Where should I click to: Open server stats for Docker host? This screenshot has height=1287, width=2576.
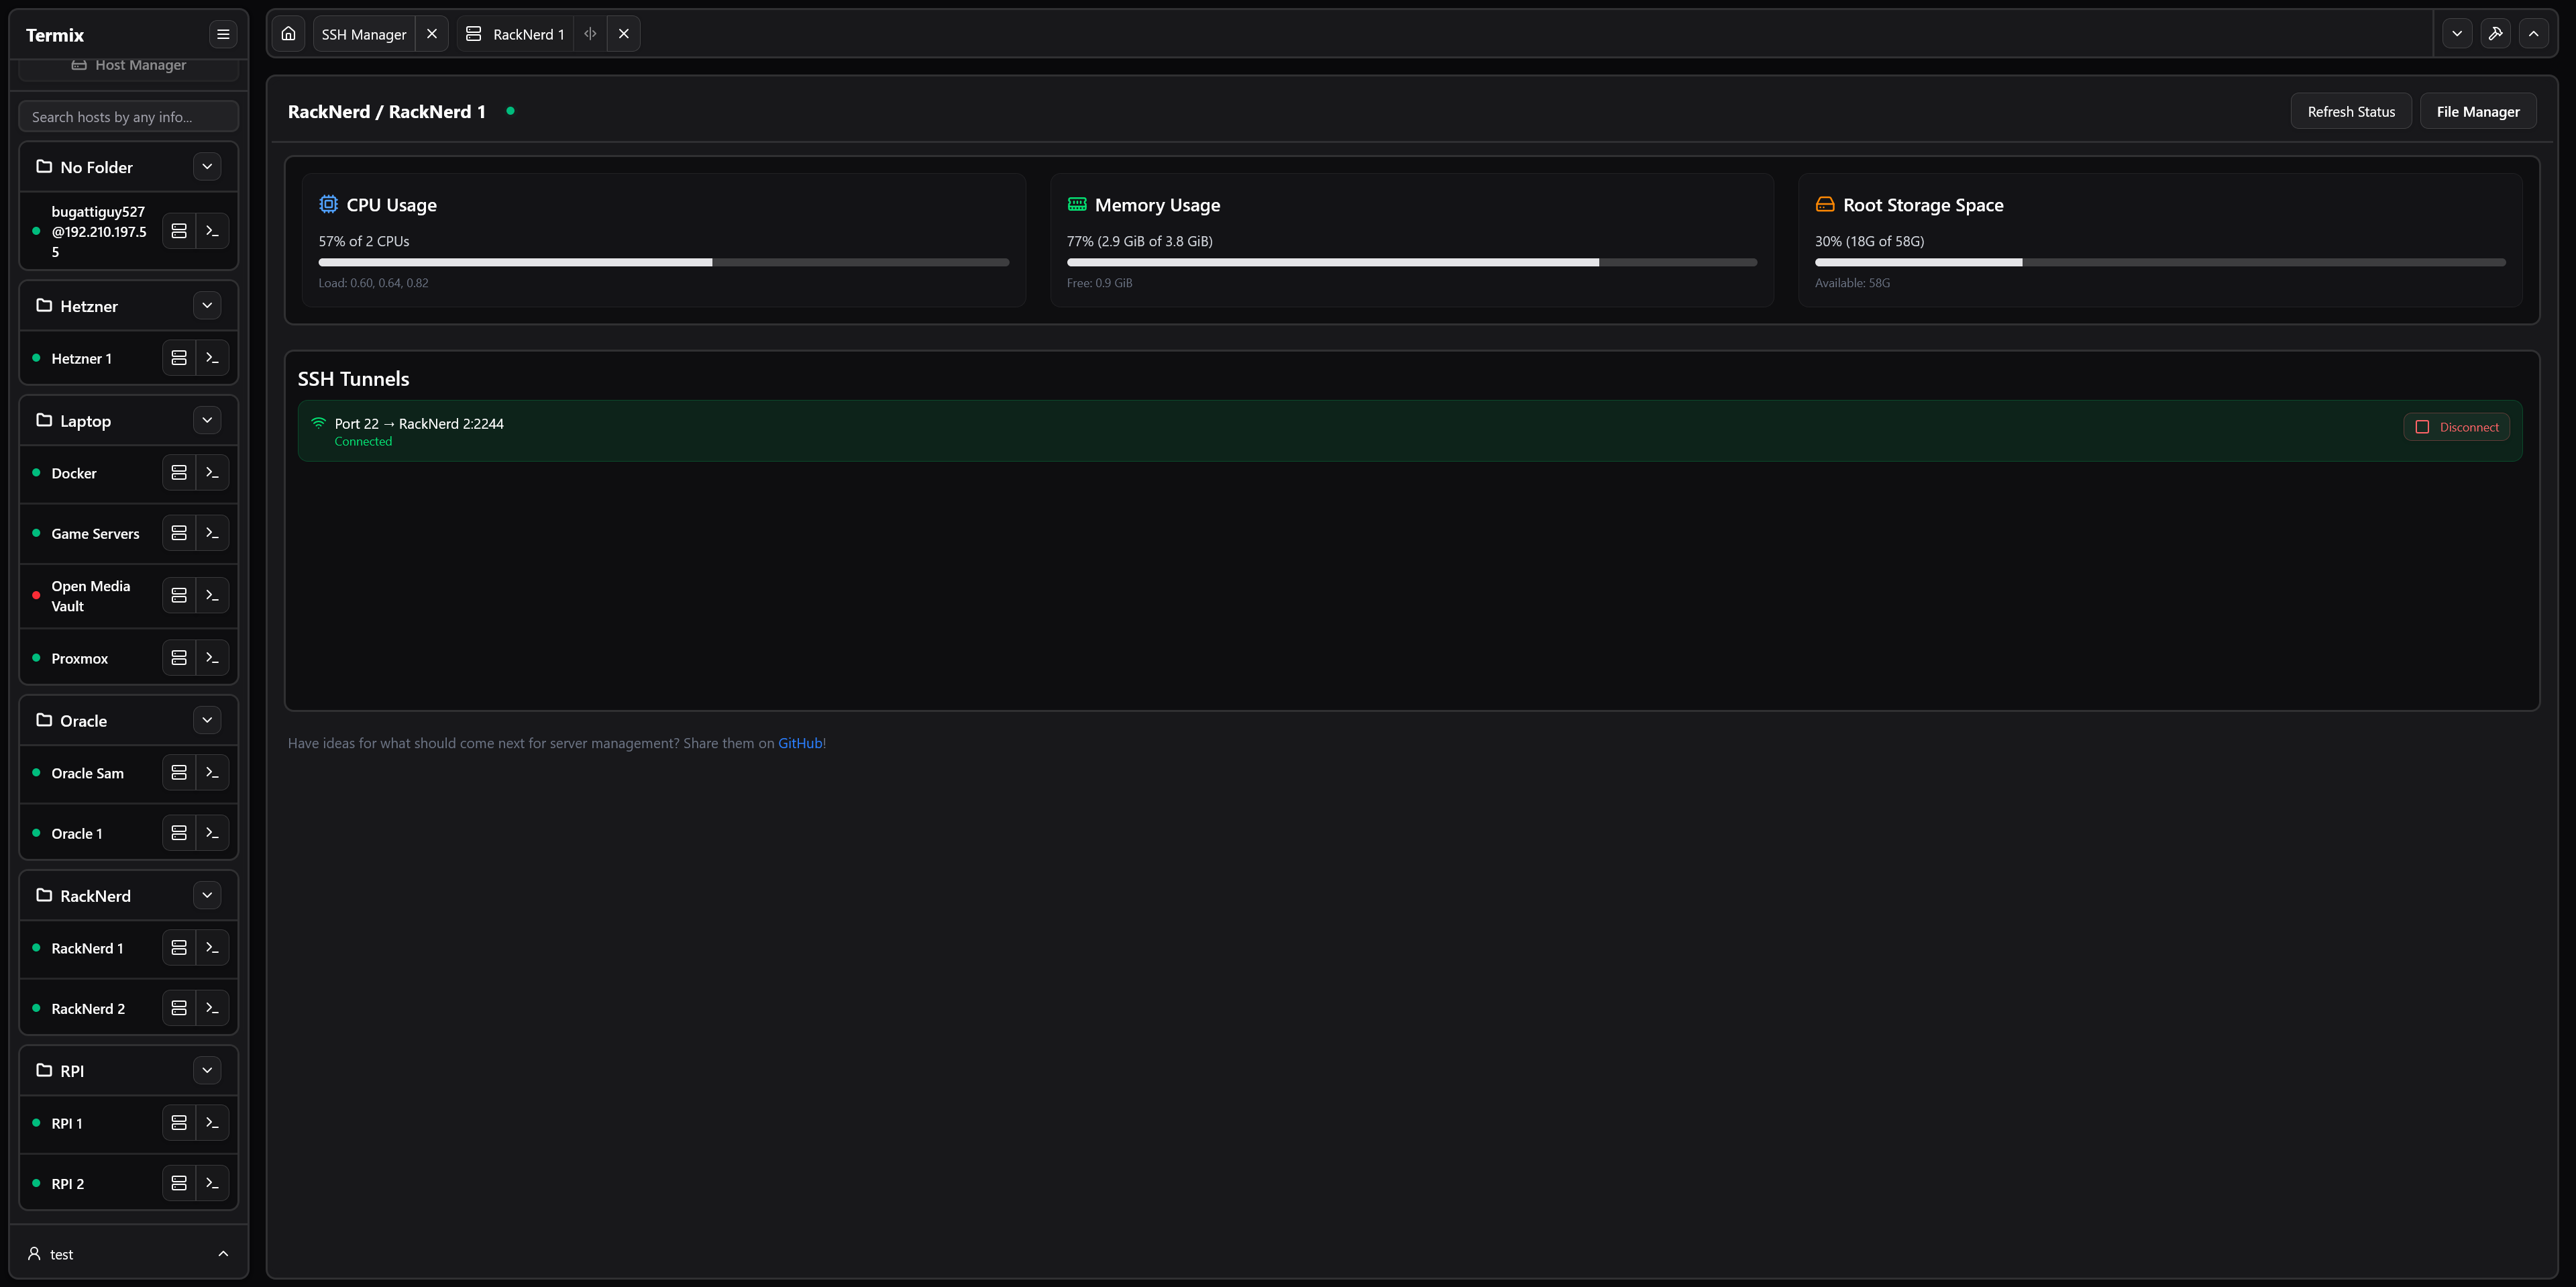(x=179, y=473)
